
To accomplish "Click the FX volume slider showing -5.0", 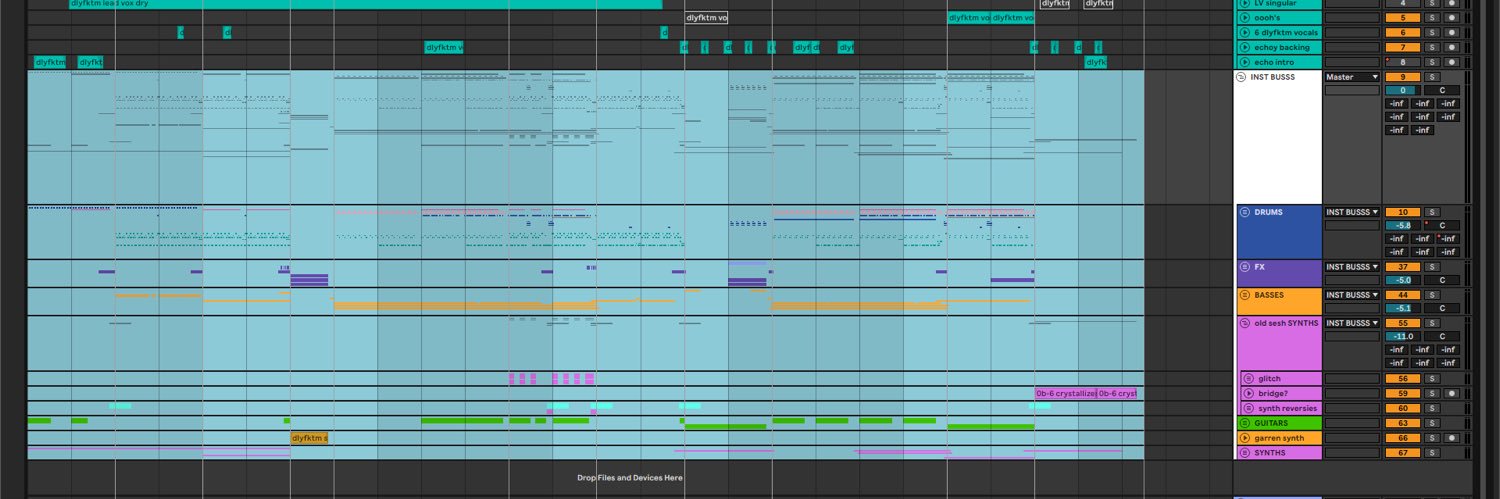I will [1403, 280].
